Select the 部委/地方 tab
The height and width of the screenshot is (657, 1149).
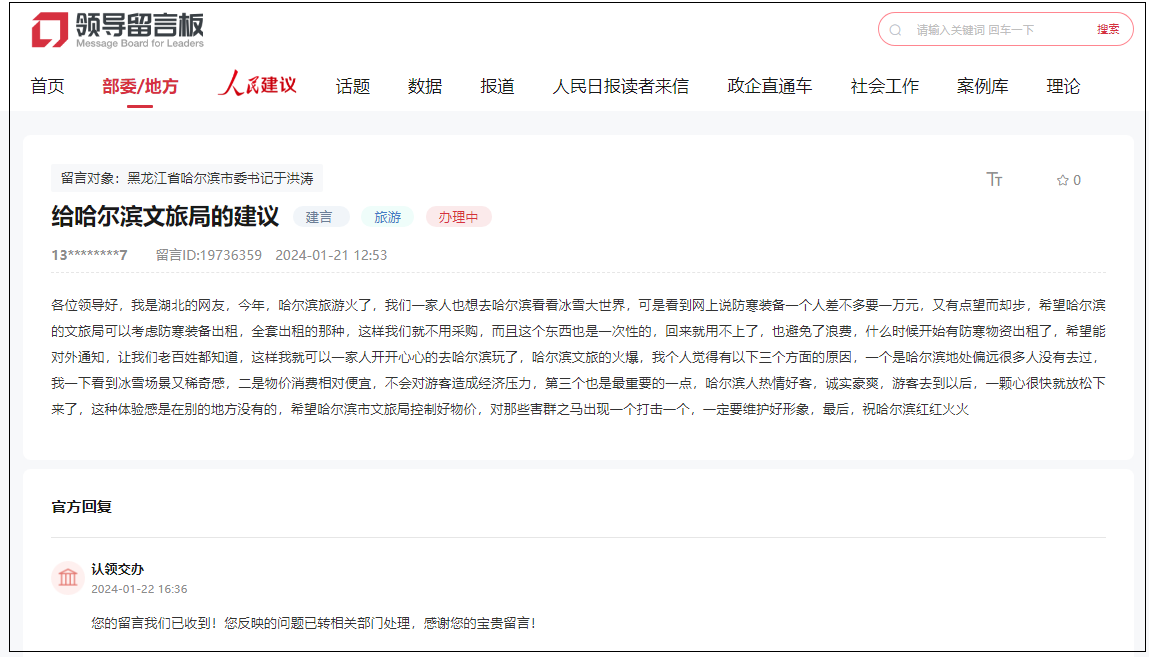tap(140, 86)
